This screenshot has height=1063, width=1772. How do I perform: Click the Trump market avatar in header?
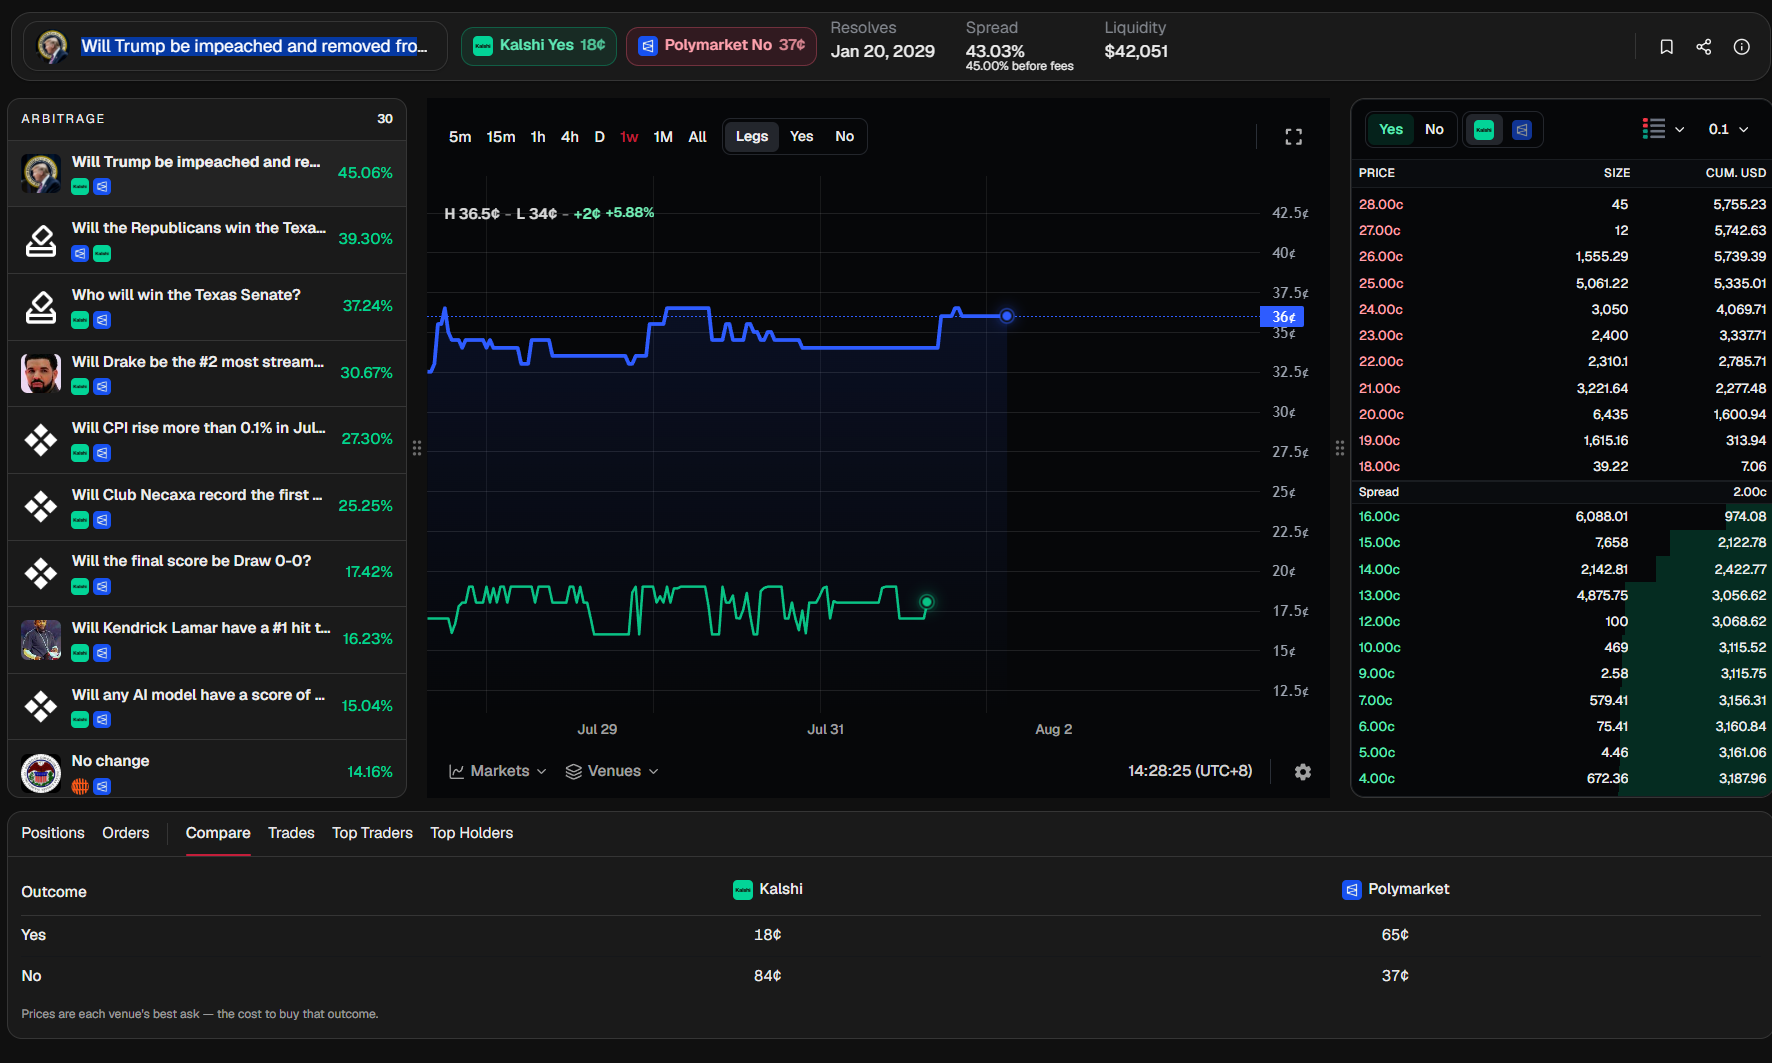point(52,46)
